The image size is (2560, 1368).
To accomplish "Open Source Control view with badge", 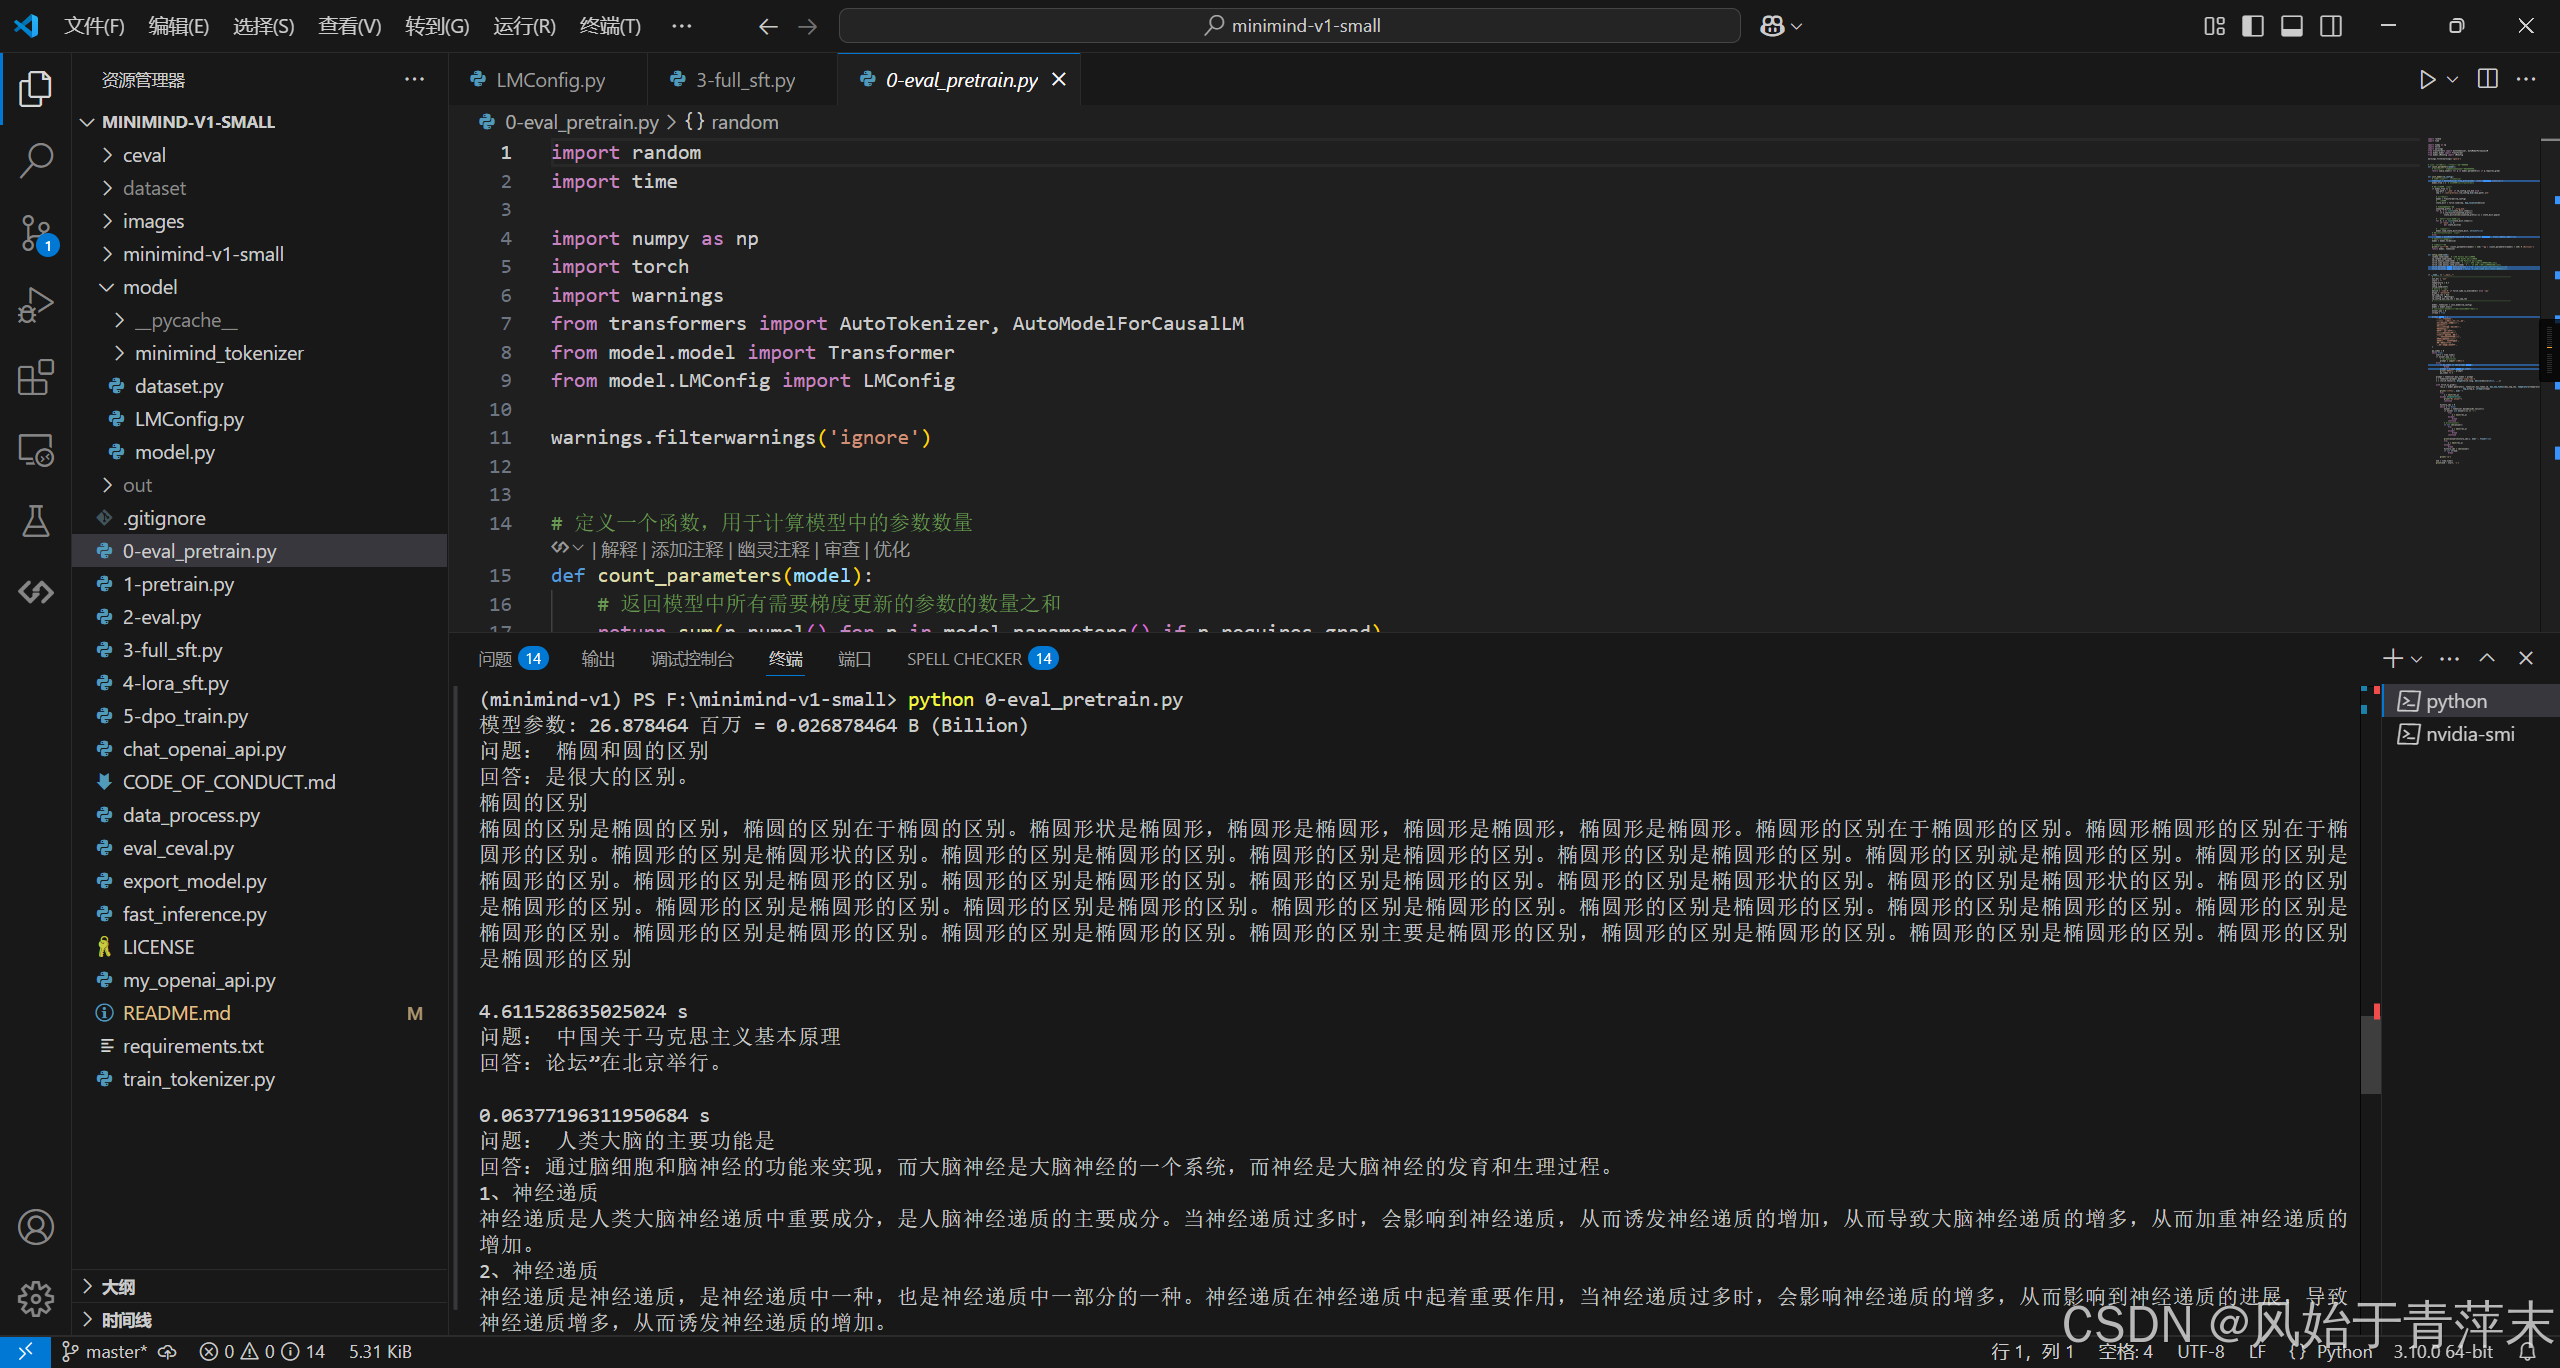I will click(36, 234).
